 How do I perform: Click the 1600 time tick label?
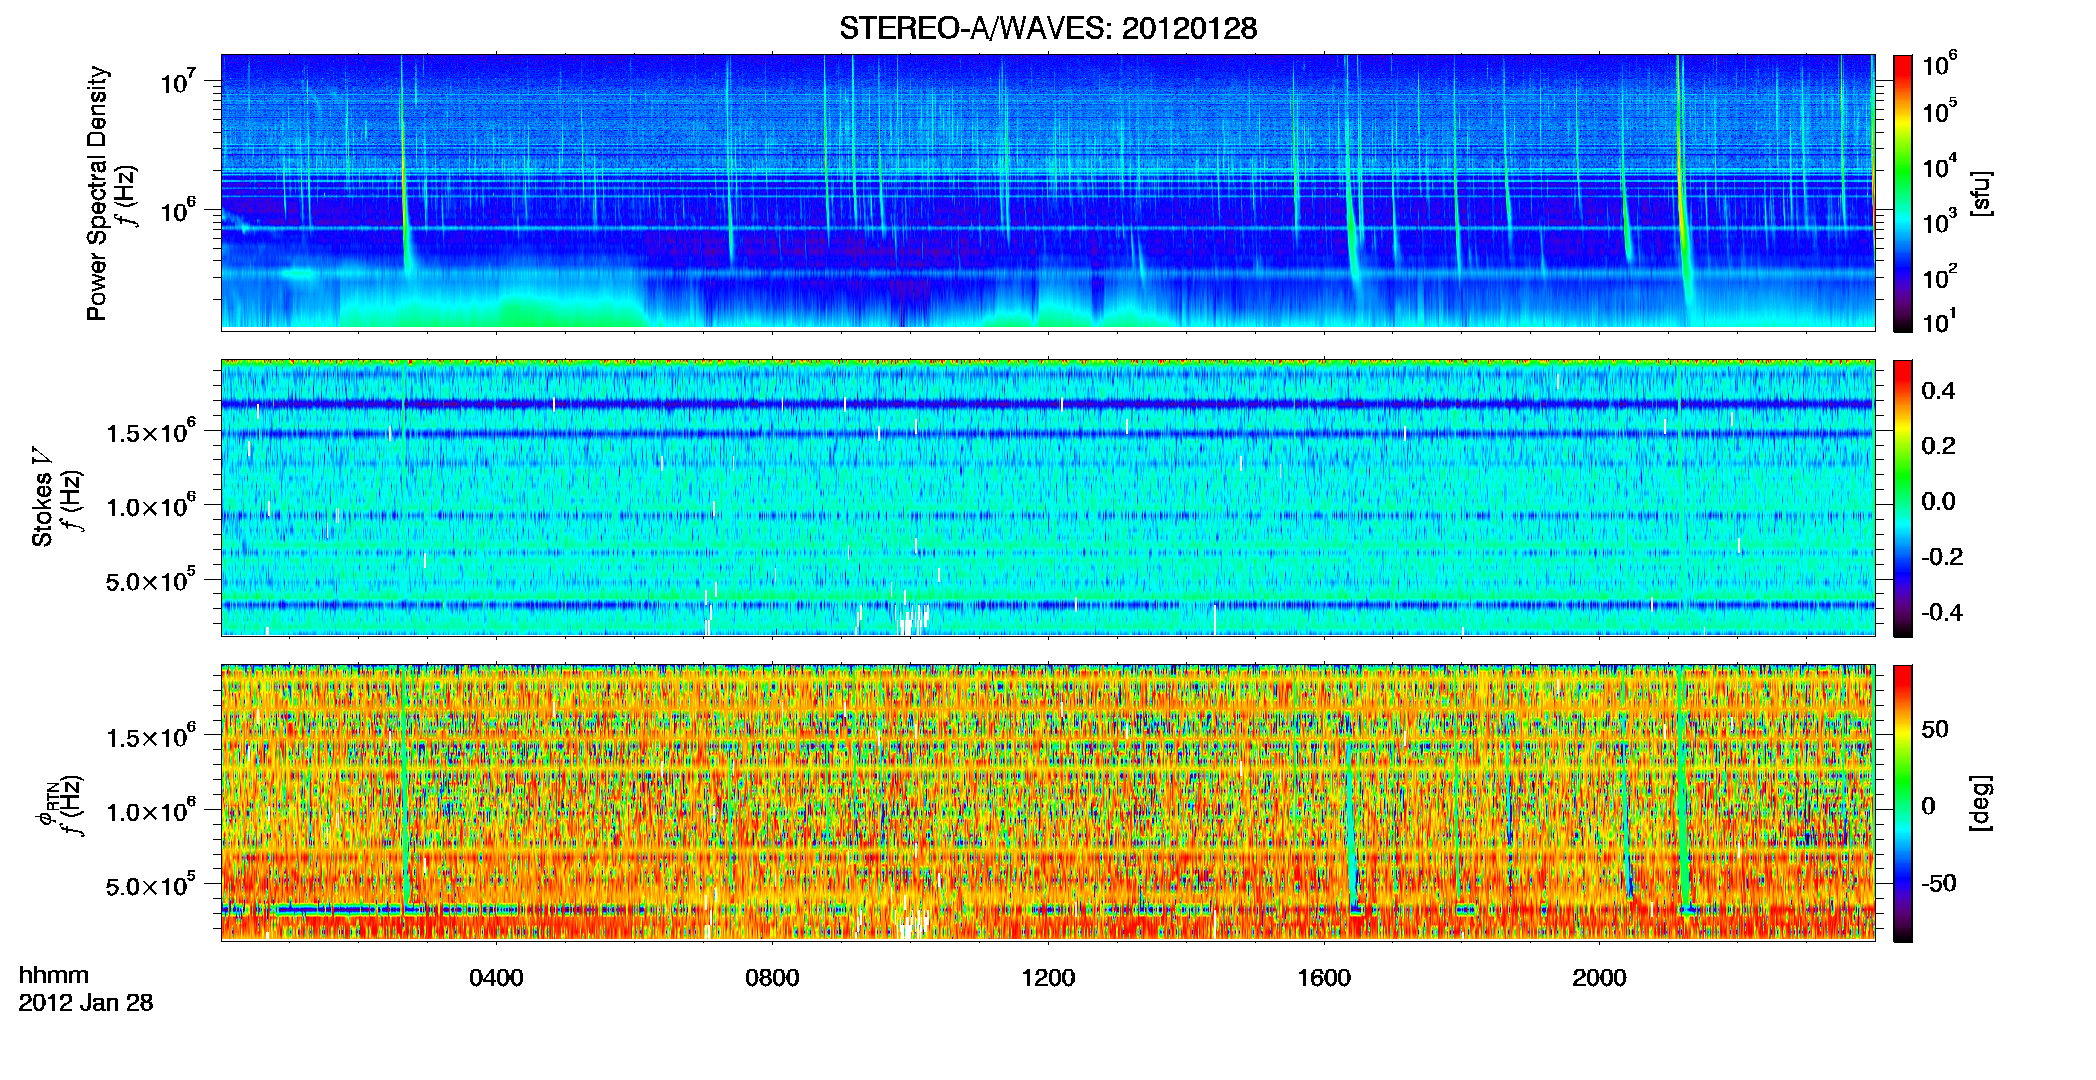(x=1324, y=977)
